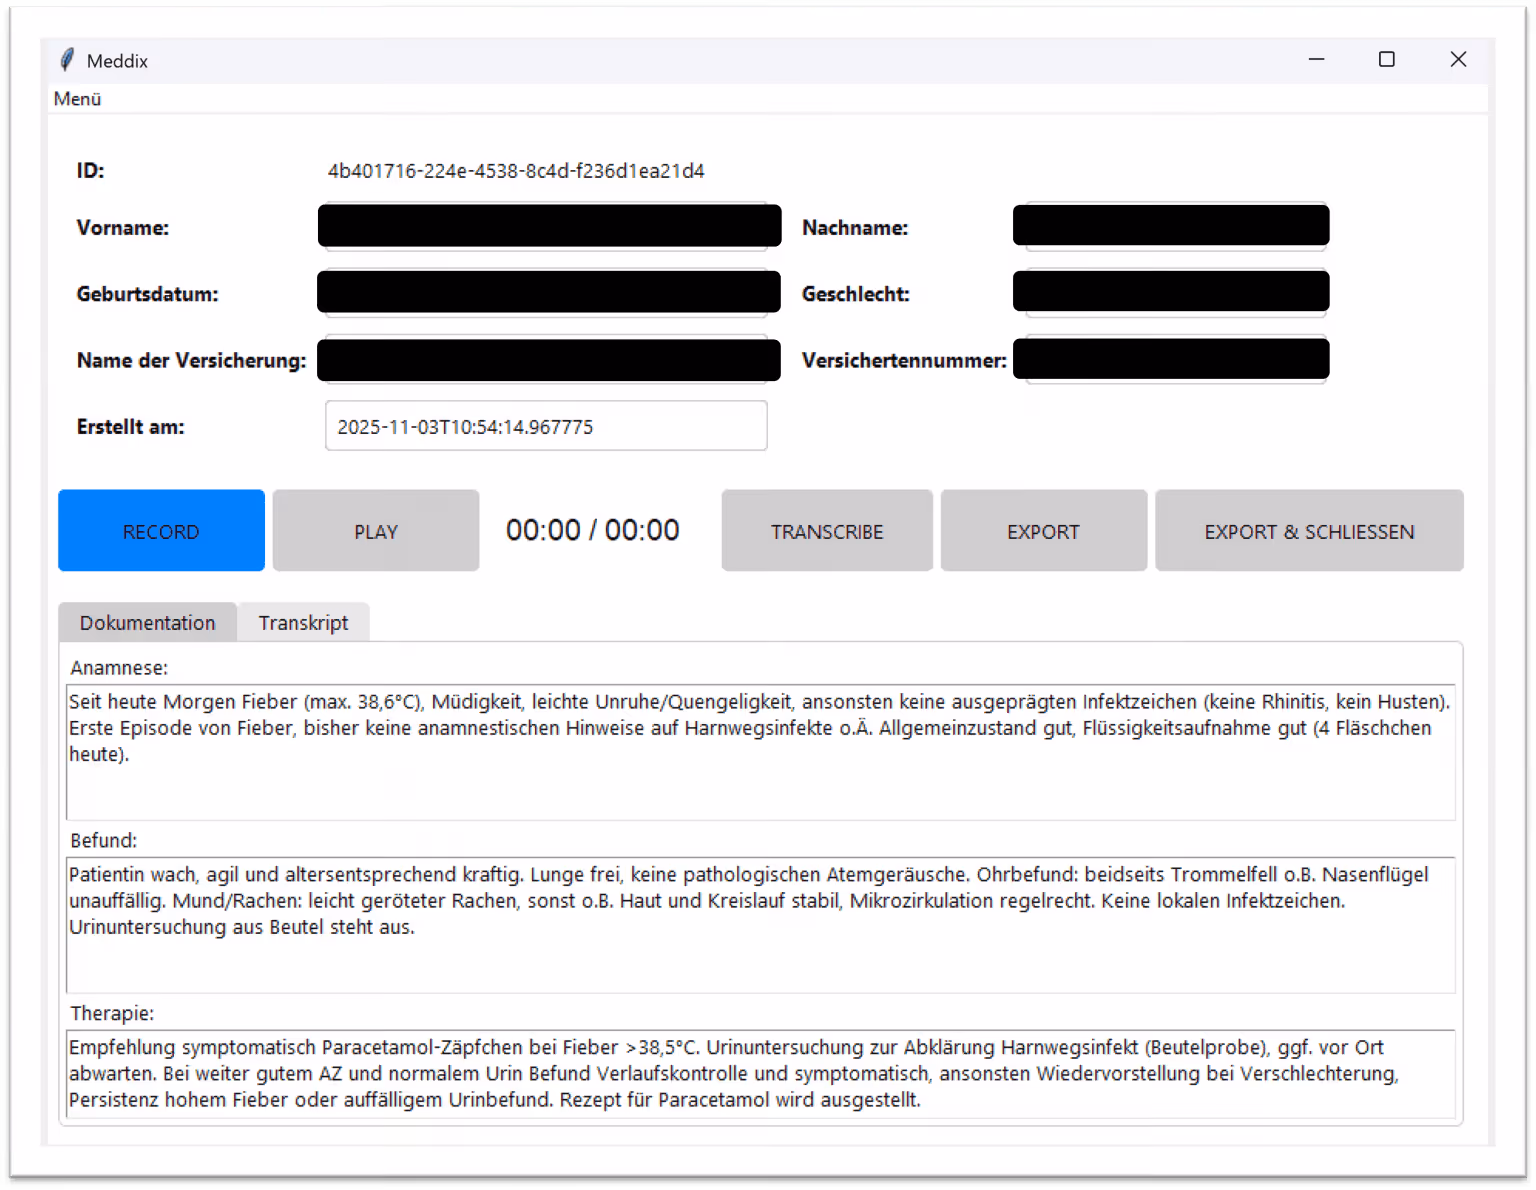Click the Vorname input field
Screen dimensions: 1536x1190
point(548,226)
